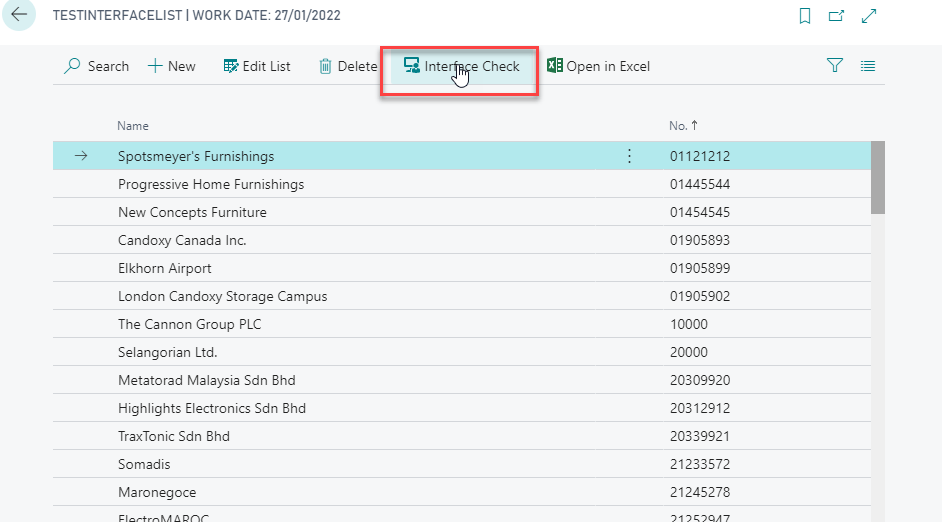Image resolution: width=942 pixels, height=522 pixels.
Task: Click Edit List action
Action: [257, 66]
